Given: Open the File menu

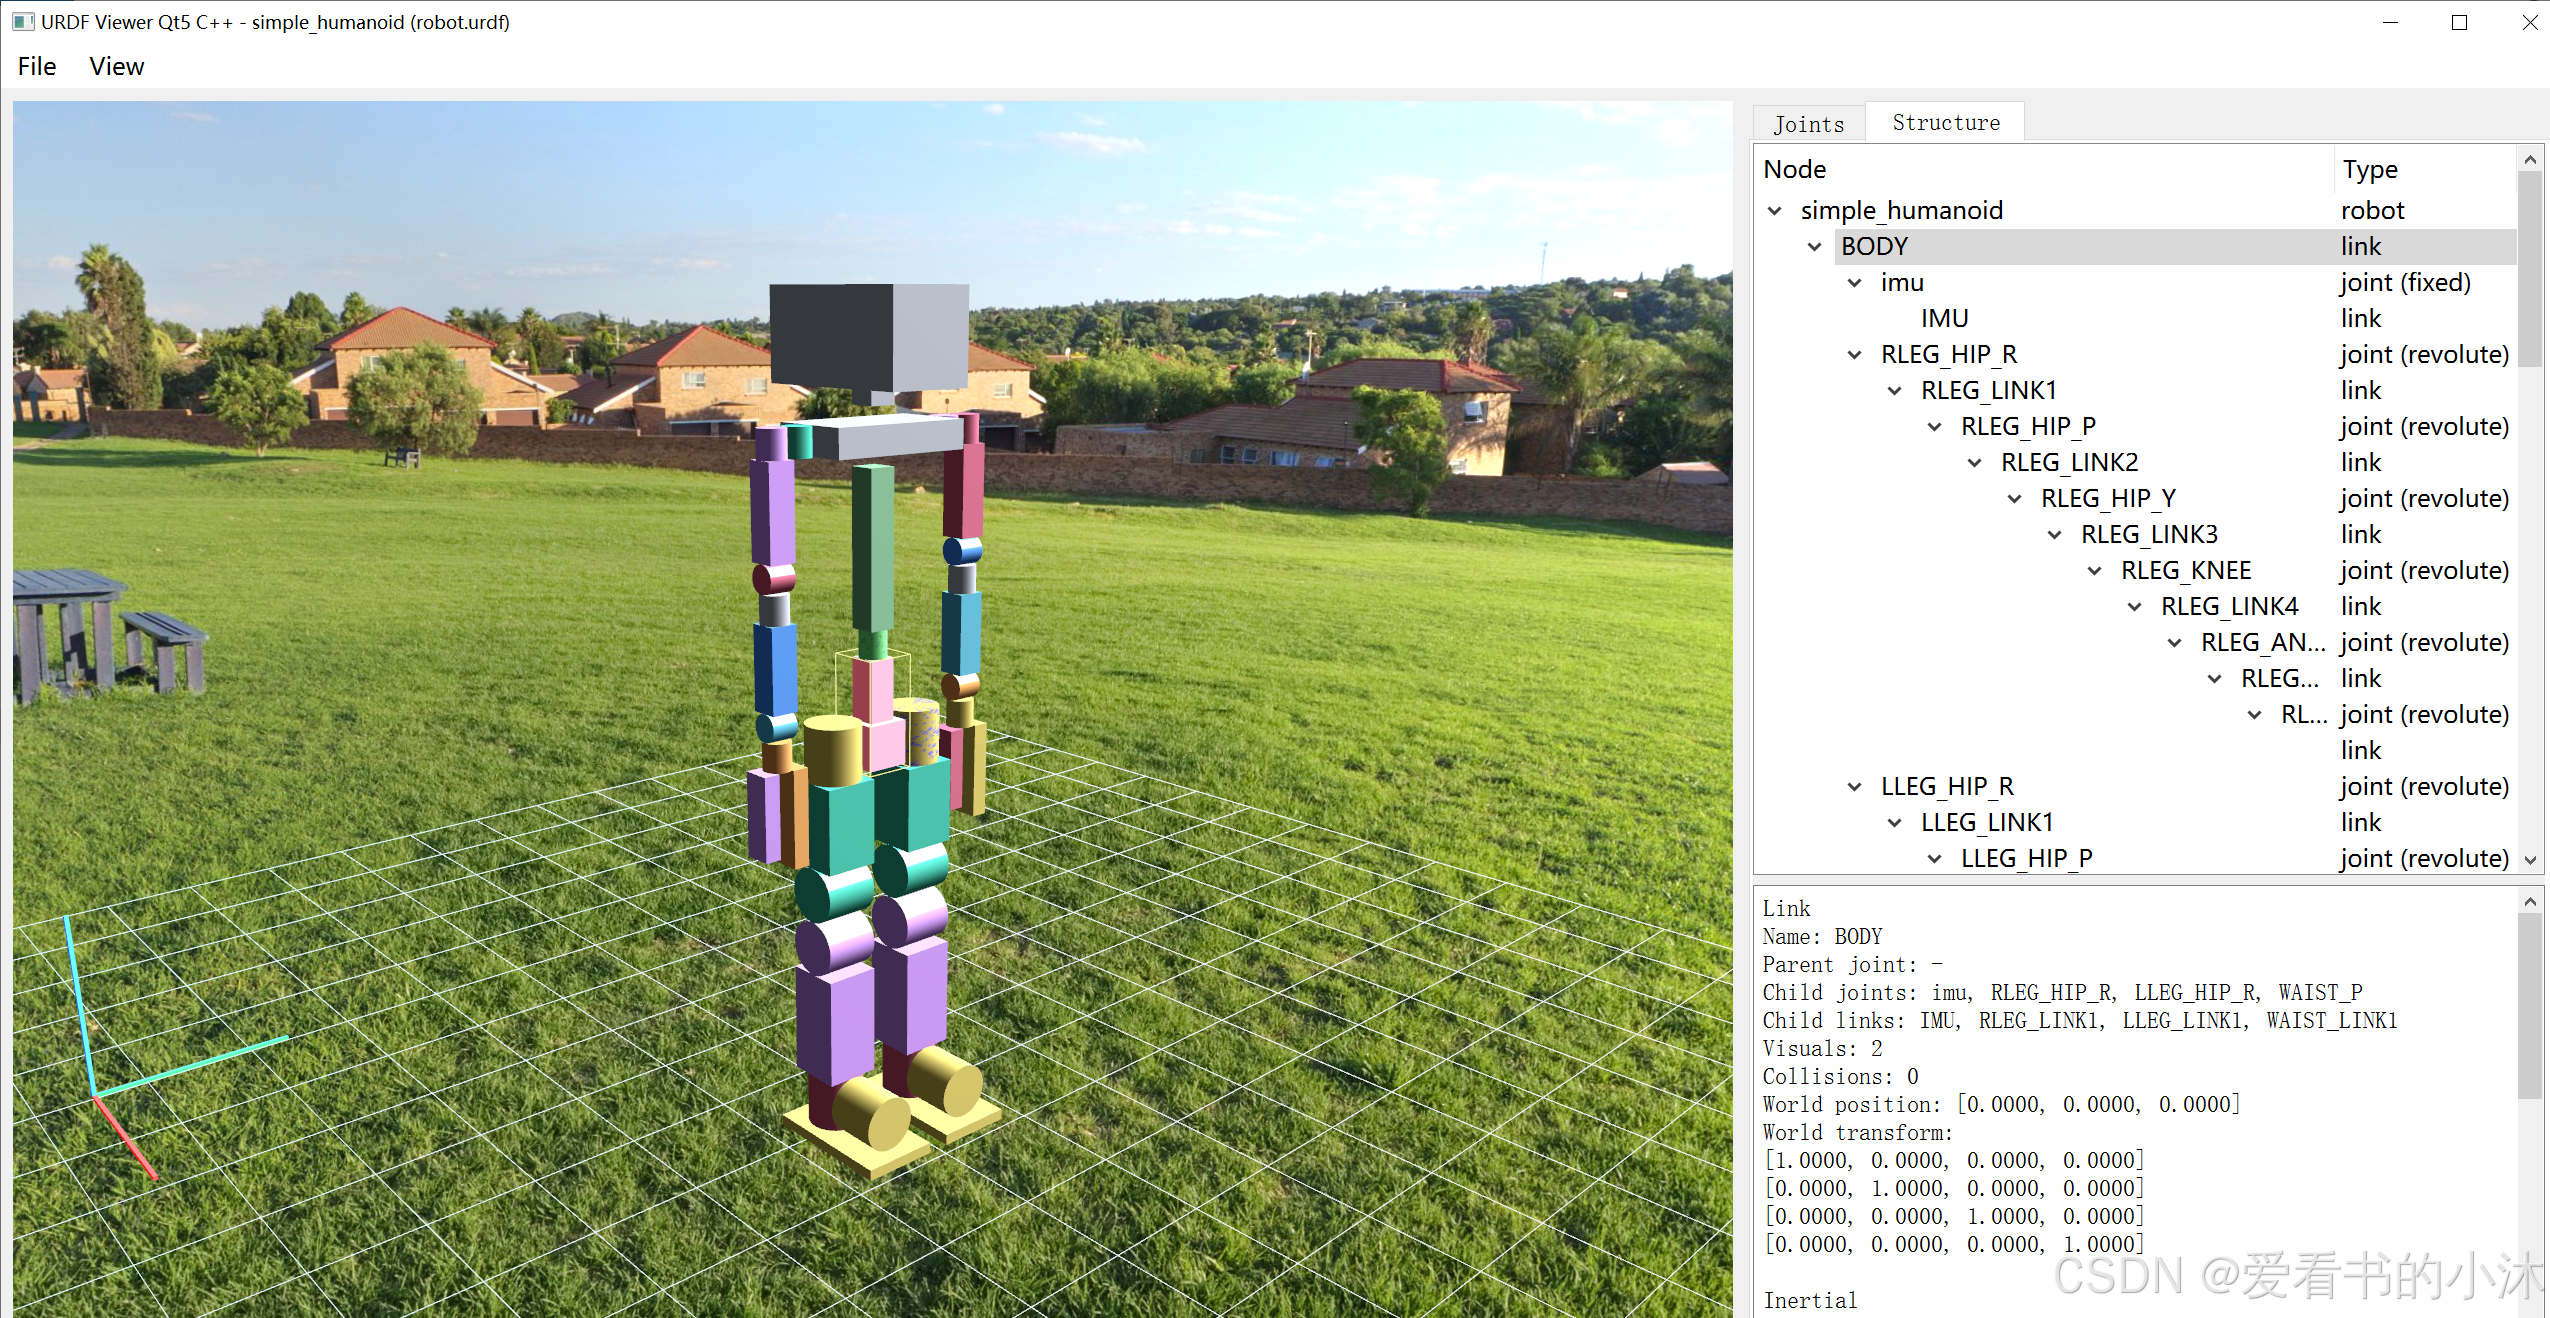Looking at the screenshot, I should point(37,66).
